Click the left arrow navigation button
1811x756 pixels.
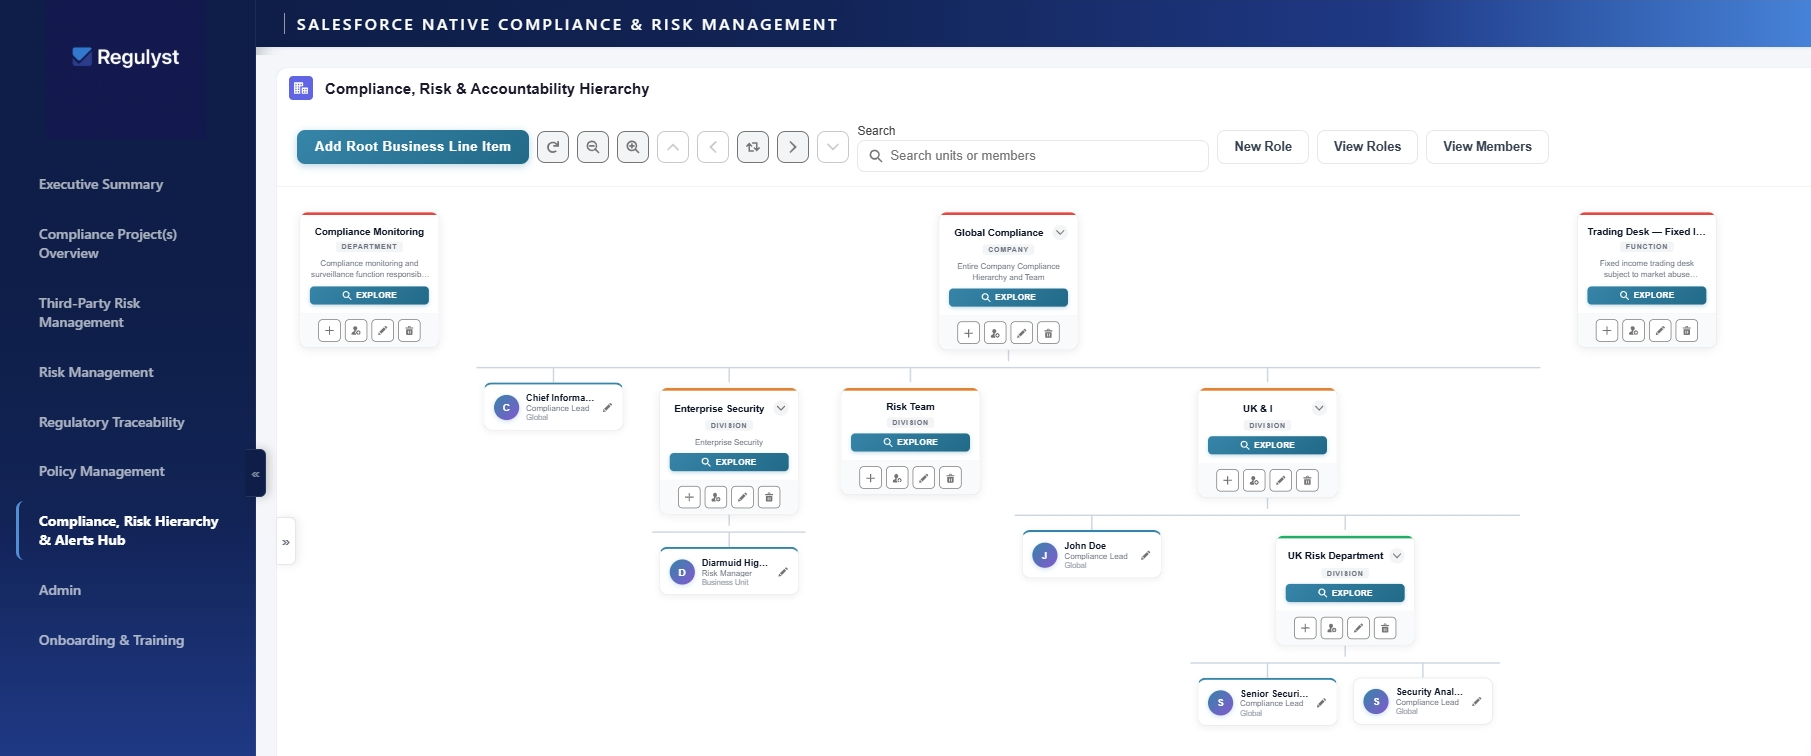point(713,147)
